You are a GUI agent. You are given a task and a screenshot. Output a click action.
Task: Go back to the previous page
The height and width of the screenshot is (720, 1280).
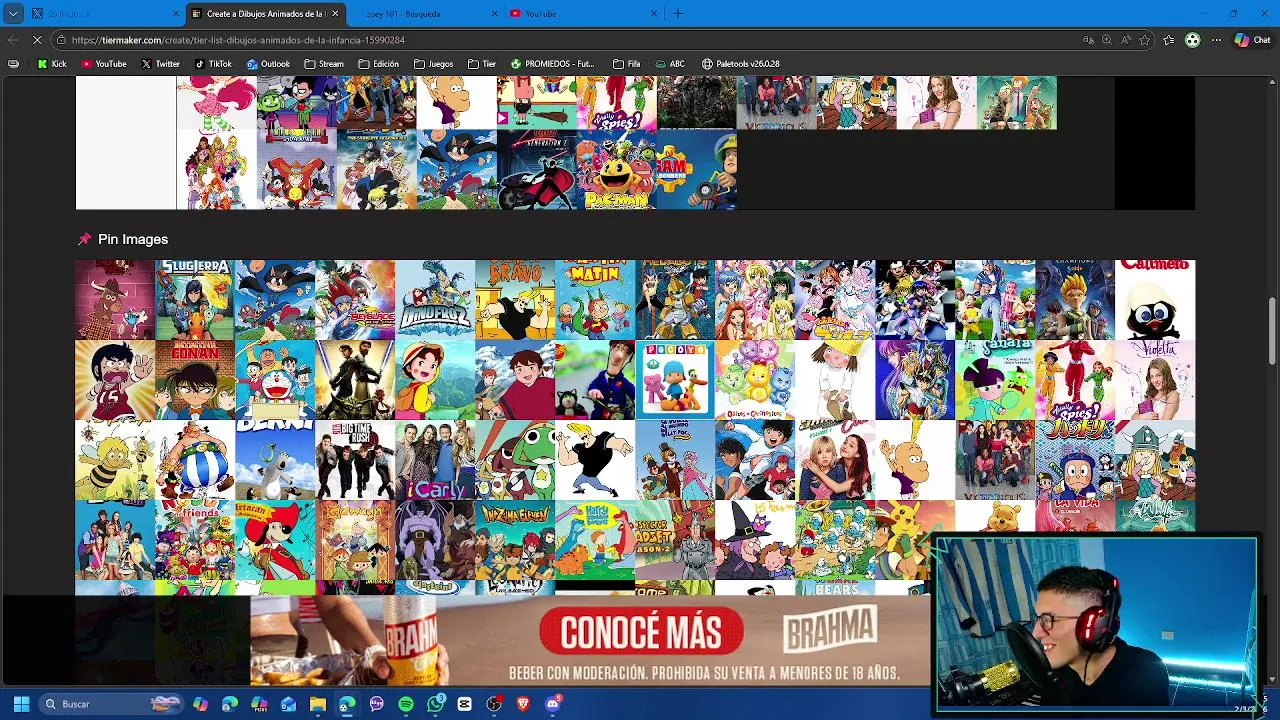12,40
